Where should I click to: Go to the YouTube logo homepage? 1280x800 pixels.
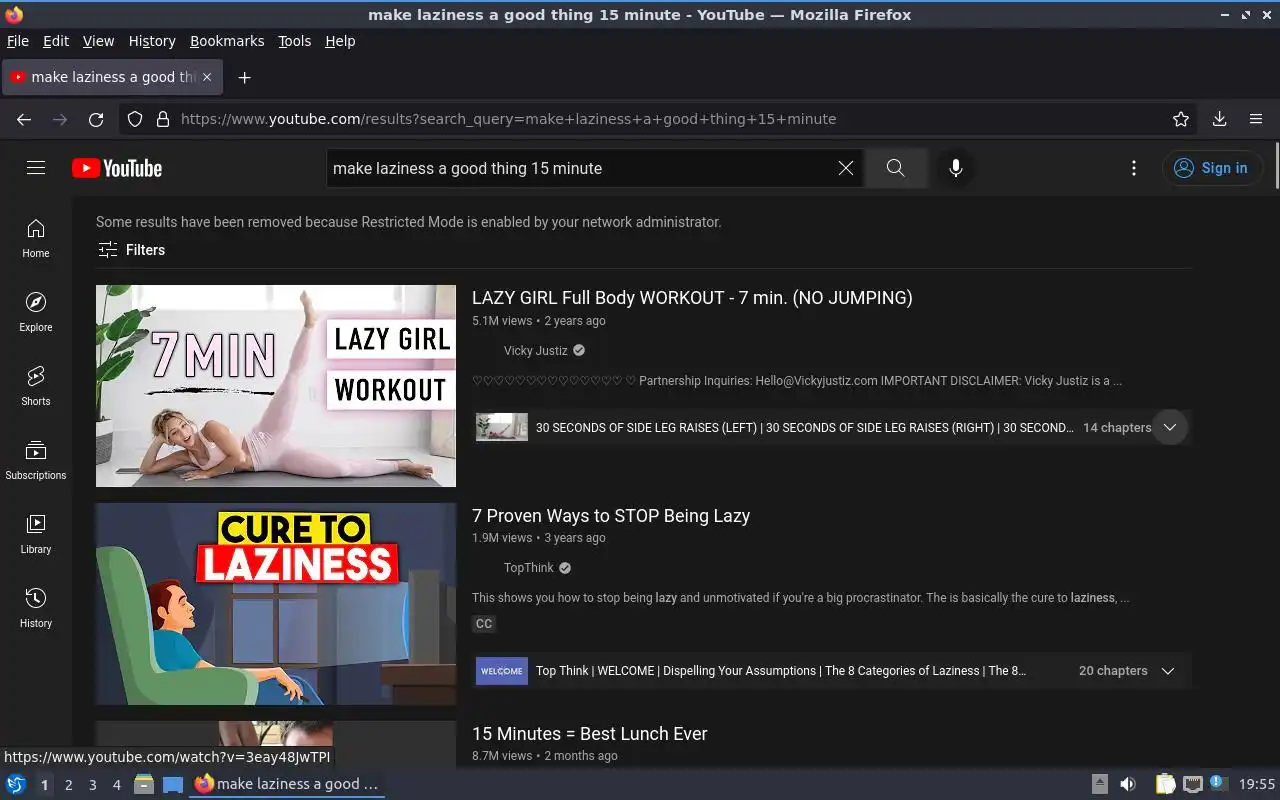(x=117, y=168)
